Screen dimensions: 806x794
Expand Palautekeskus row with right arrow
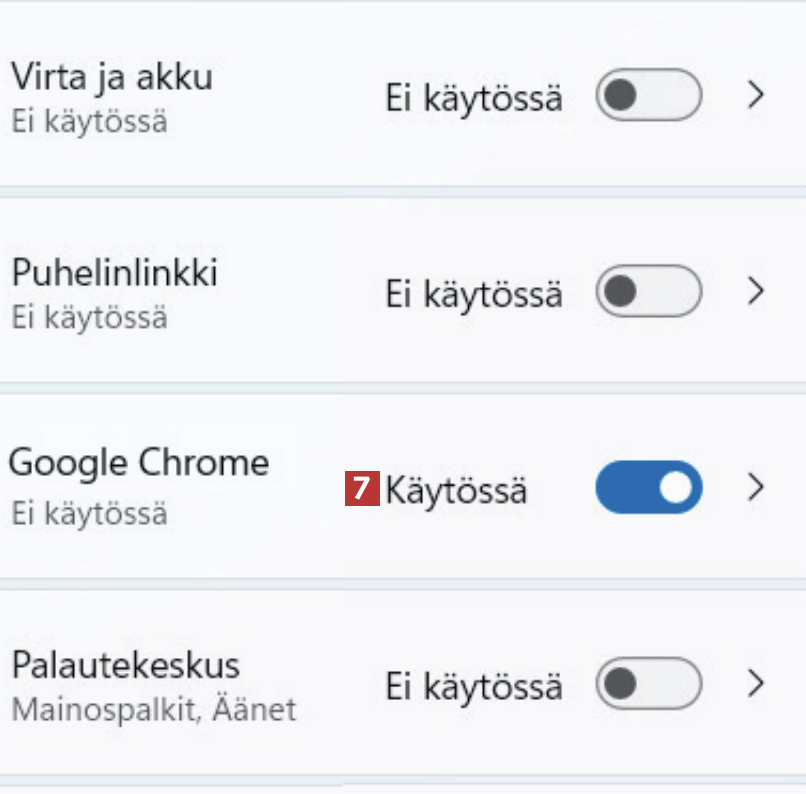(x=757, y=684)
